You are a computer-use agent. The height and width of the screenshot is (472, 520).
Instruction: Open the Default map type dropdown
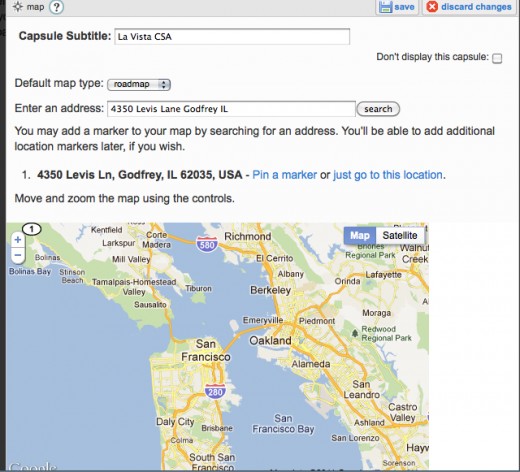(139, 84)
